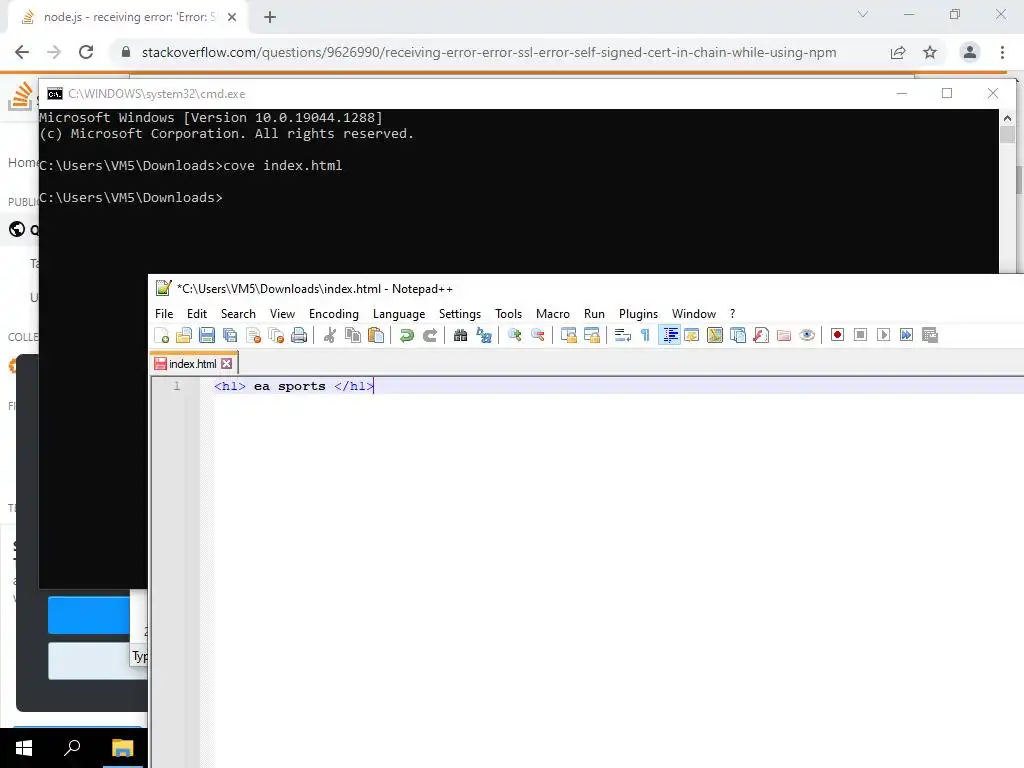Click the Chrome address bar URL
The height and width of the screenshot is (768, 1024).
coord(488,52)
